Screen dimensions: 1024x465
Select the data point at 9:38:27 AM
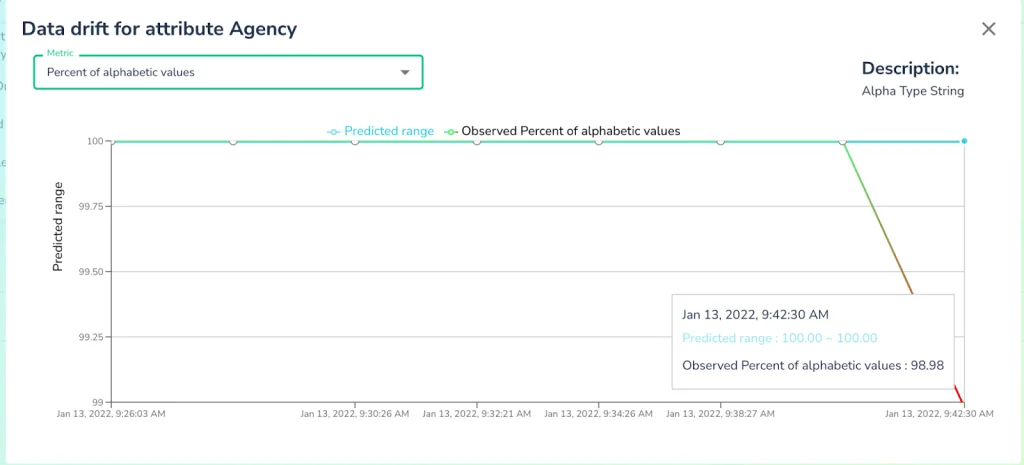721,142
